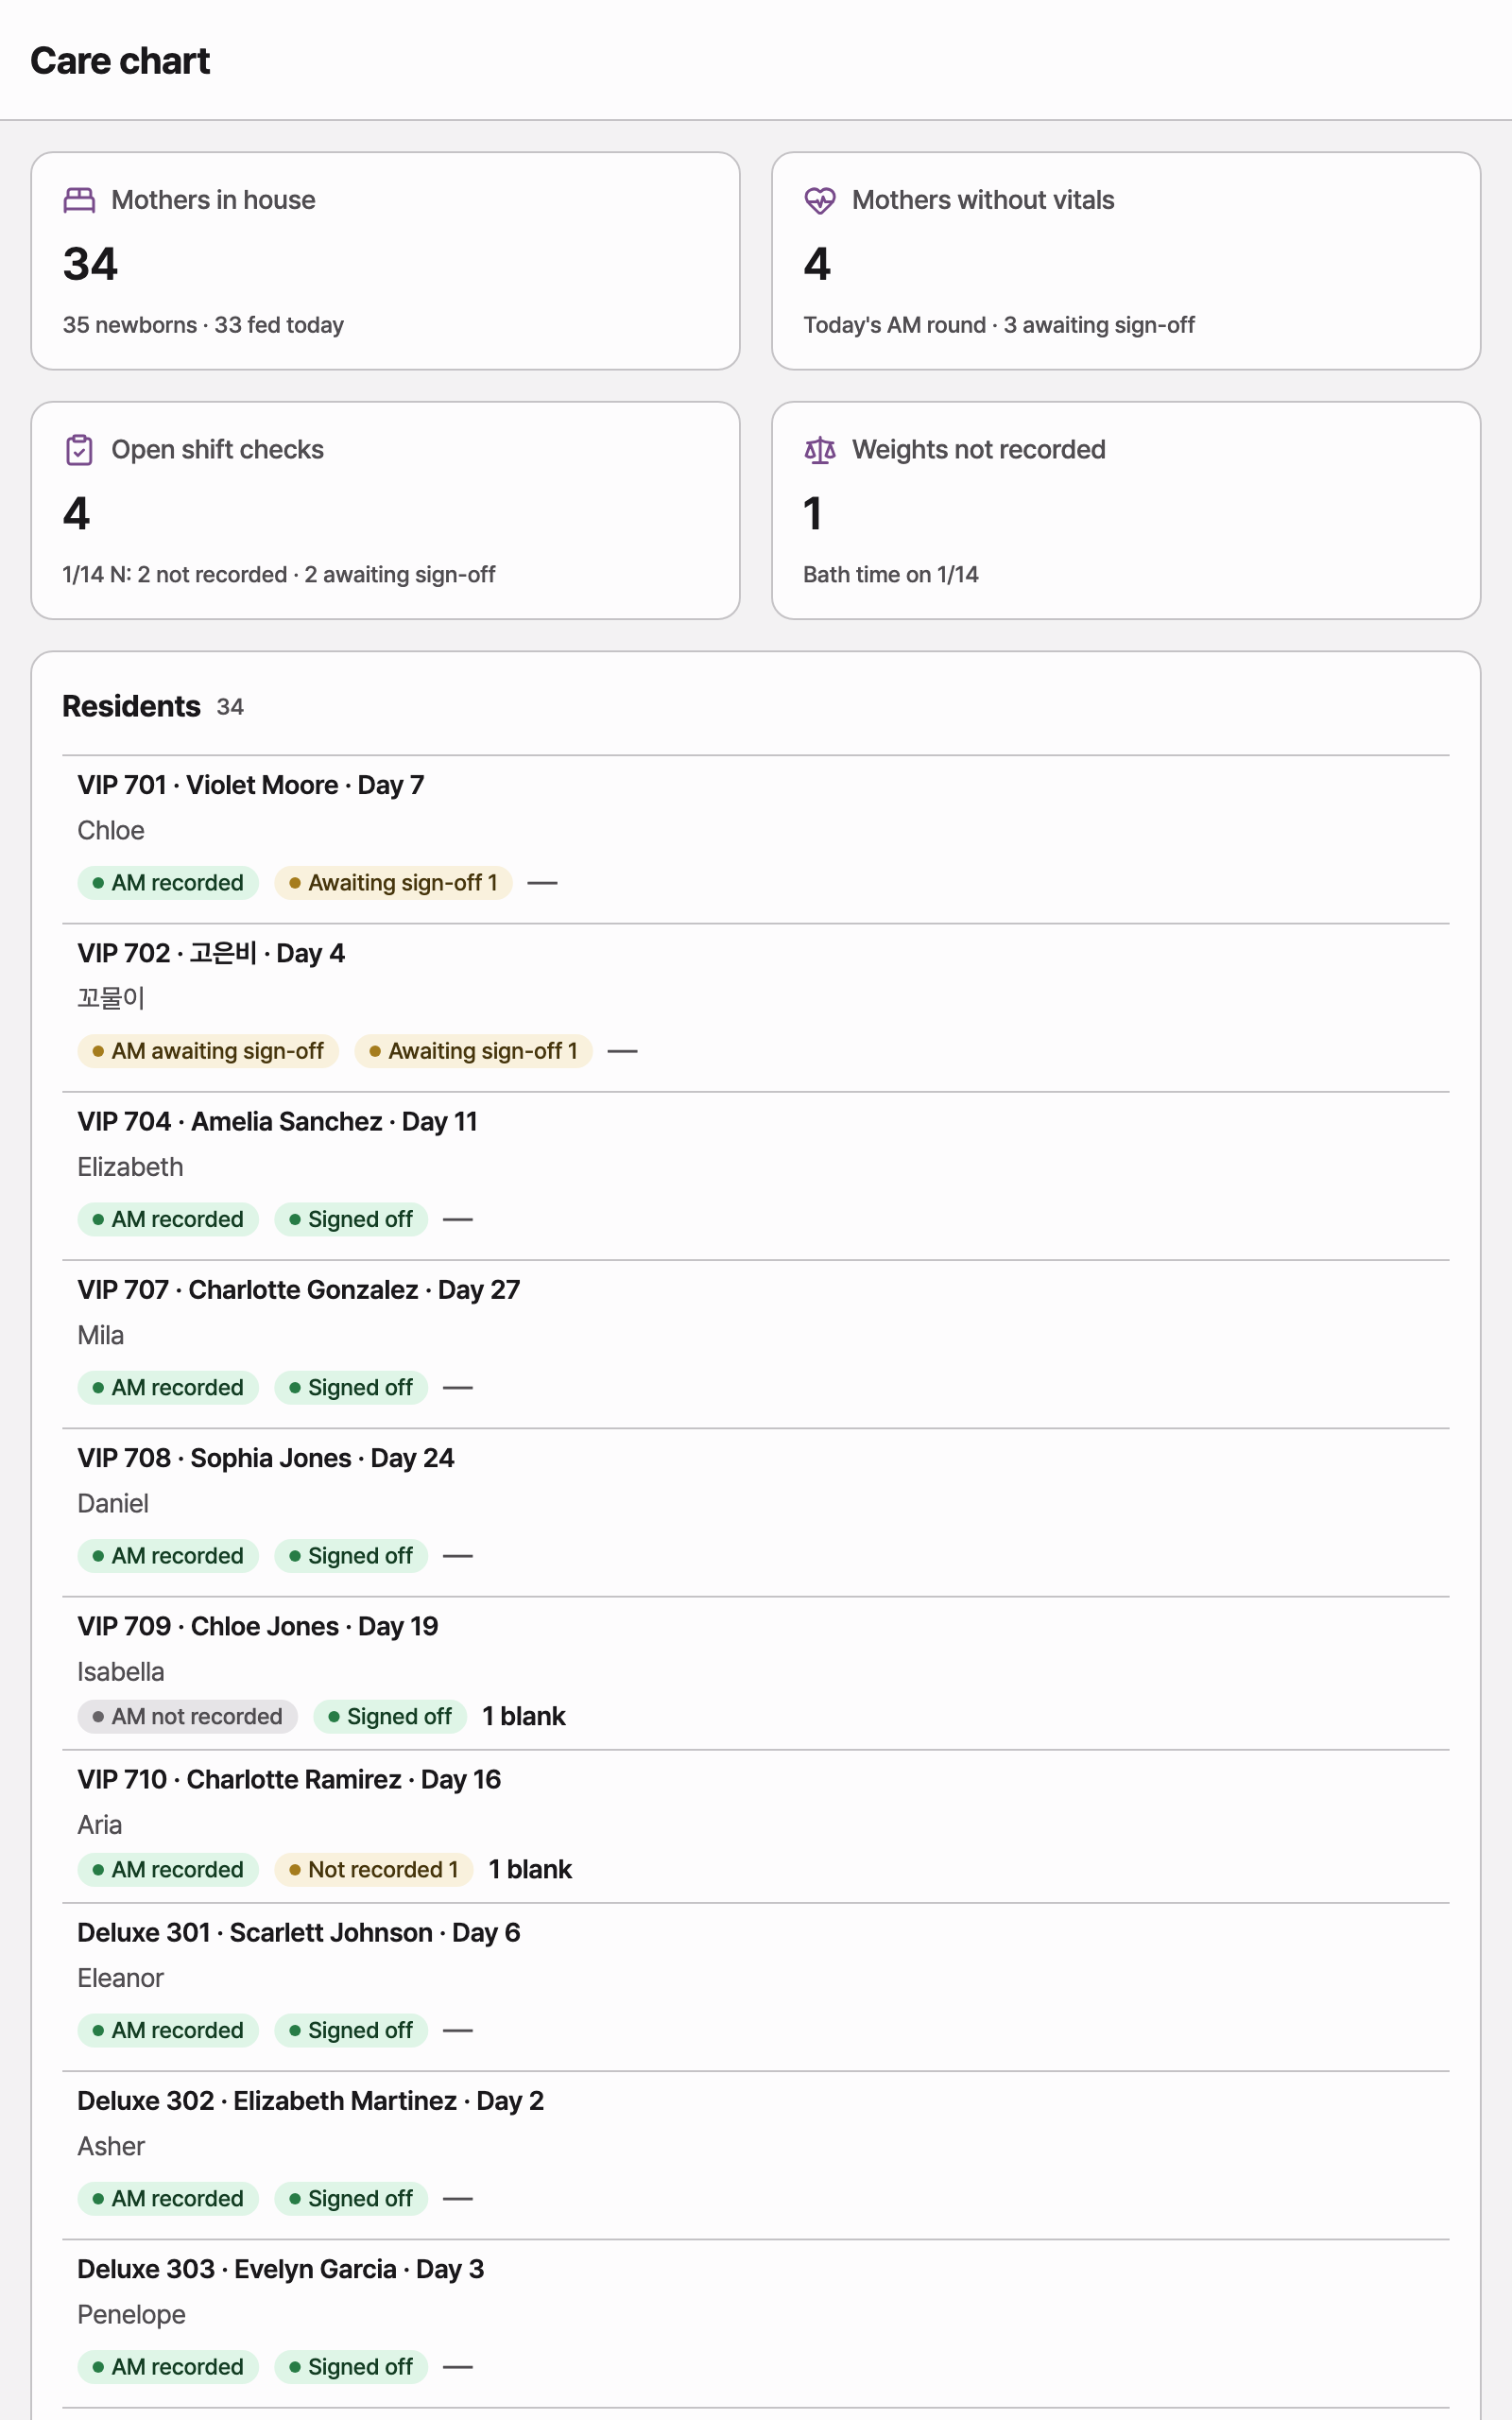Select VIP 707 Charlotte Gonzalez resident
The width and height of the screenshot is (1512, 2420).
click(756, 1344)
